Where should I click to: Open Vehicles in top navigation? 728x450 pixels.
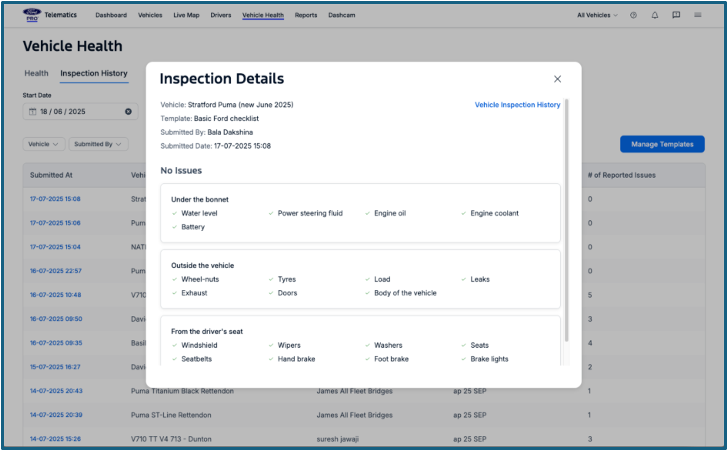150,15
